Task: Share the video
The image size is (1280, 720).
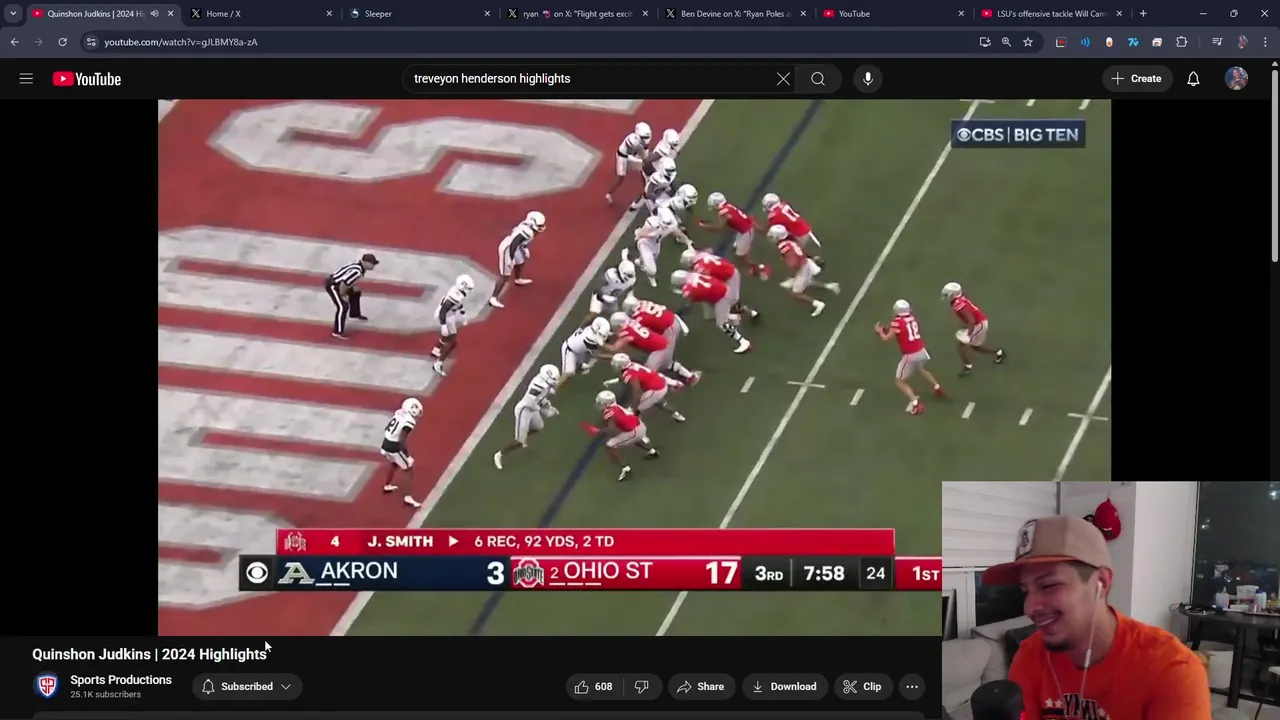Action: (x=700, y=686)
